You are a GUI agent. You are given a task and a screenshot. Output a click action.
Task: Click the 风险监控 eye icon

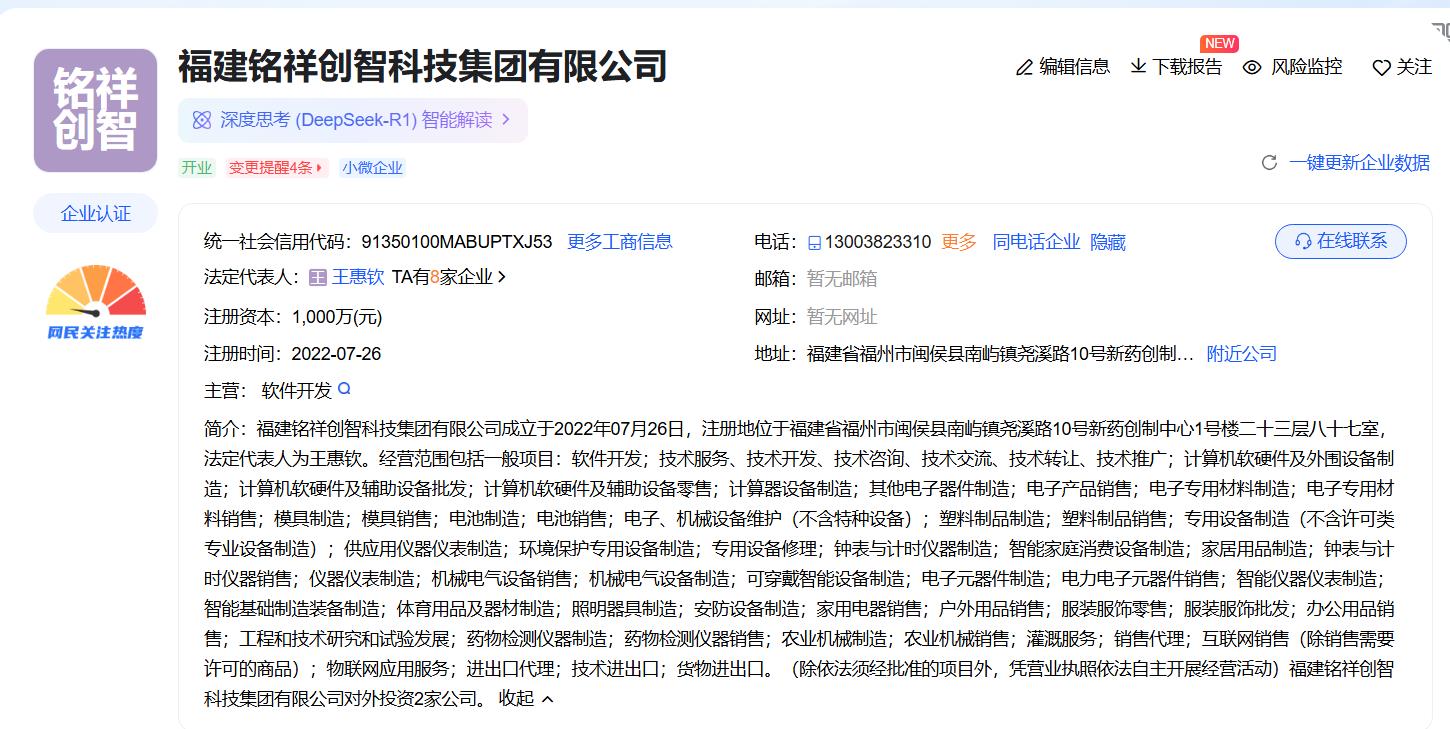pyautogui.click(x=1252, y=68)
